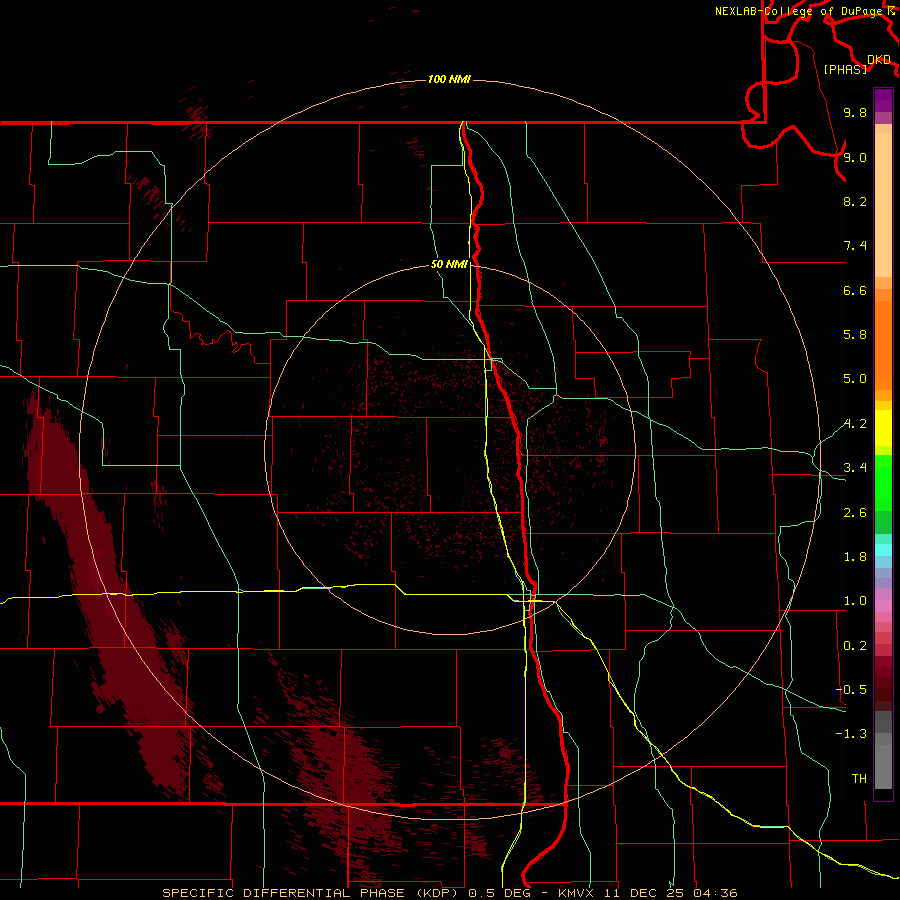Click the 0.2 value on color scale
The height and width of the screenshot is (900, 900).
[x=855, y=646]
